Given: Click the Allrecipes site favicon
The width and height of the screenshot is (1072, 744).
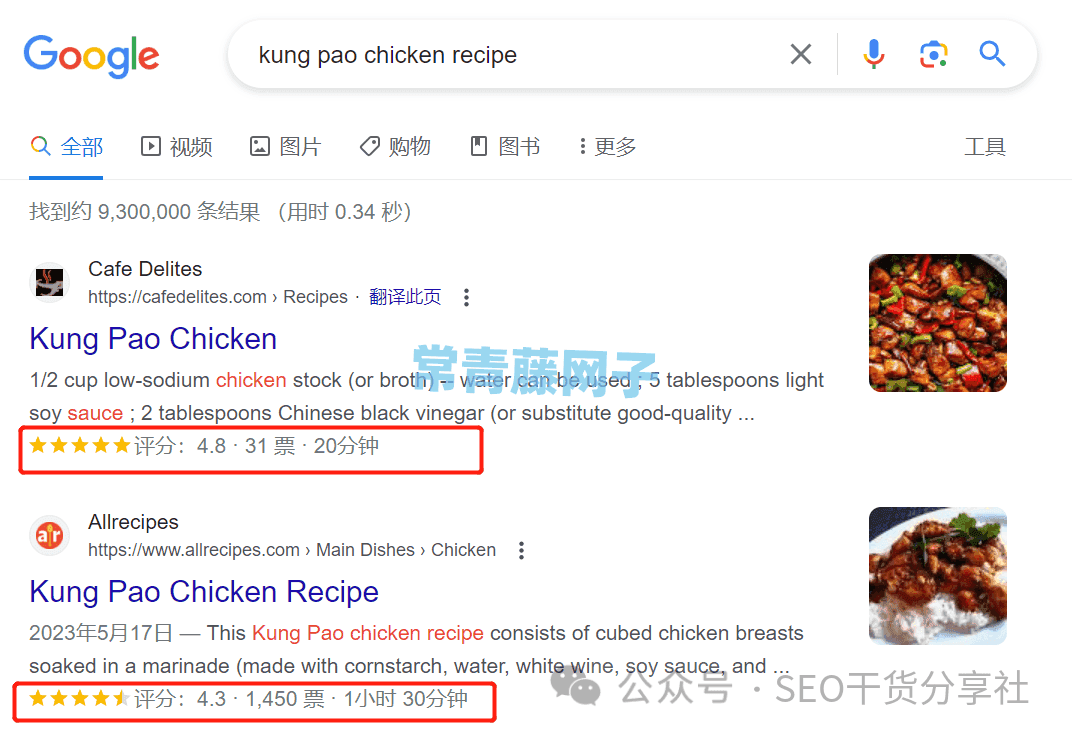Looking at the screenshot, I should coord(50,535).
